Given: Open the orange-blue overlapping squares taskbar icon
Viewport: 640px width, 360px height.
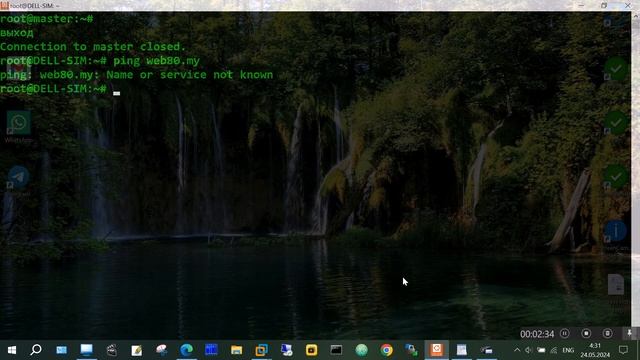Looking at the screenshot, I should [261, 350].
